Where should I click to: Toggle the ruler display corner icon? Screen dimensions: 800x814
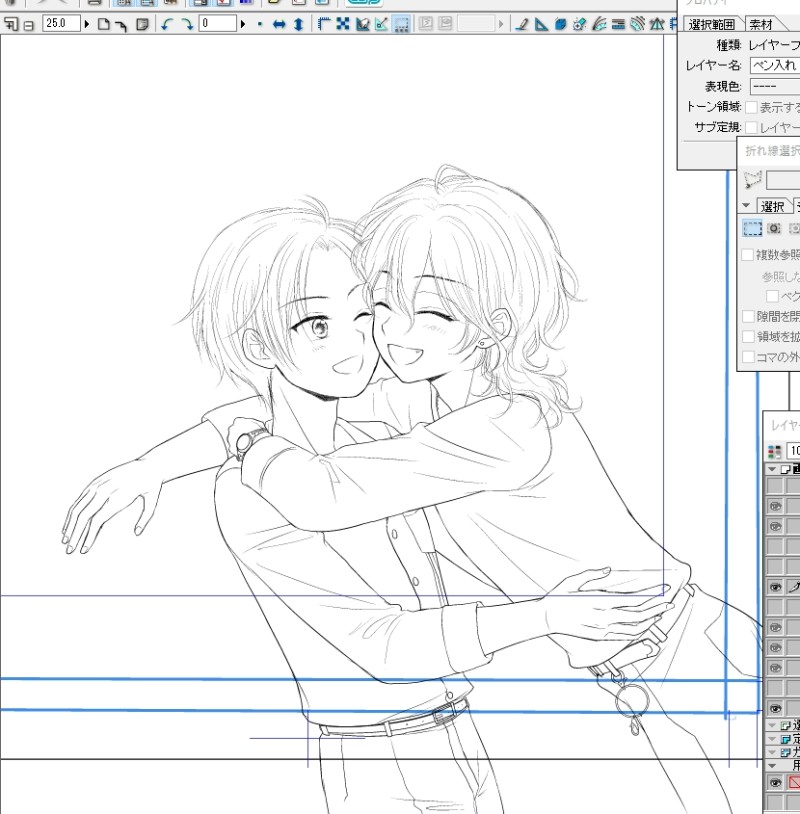(324, 24)
